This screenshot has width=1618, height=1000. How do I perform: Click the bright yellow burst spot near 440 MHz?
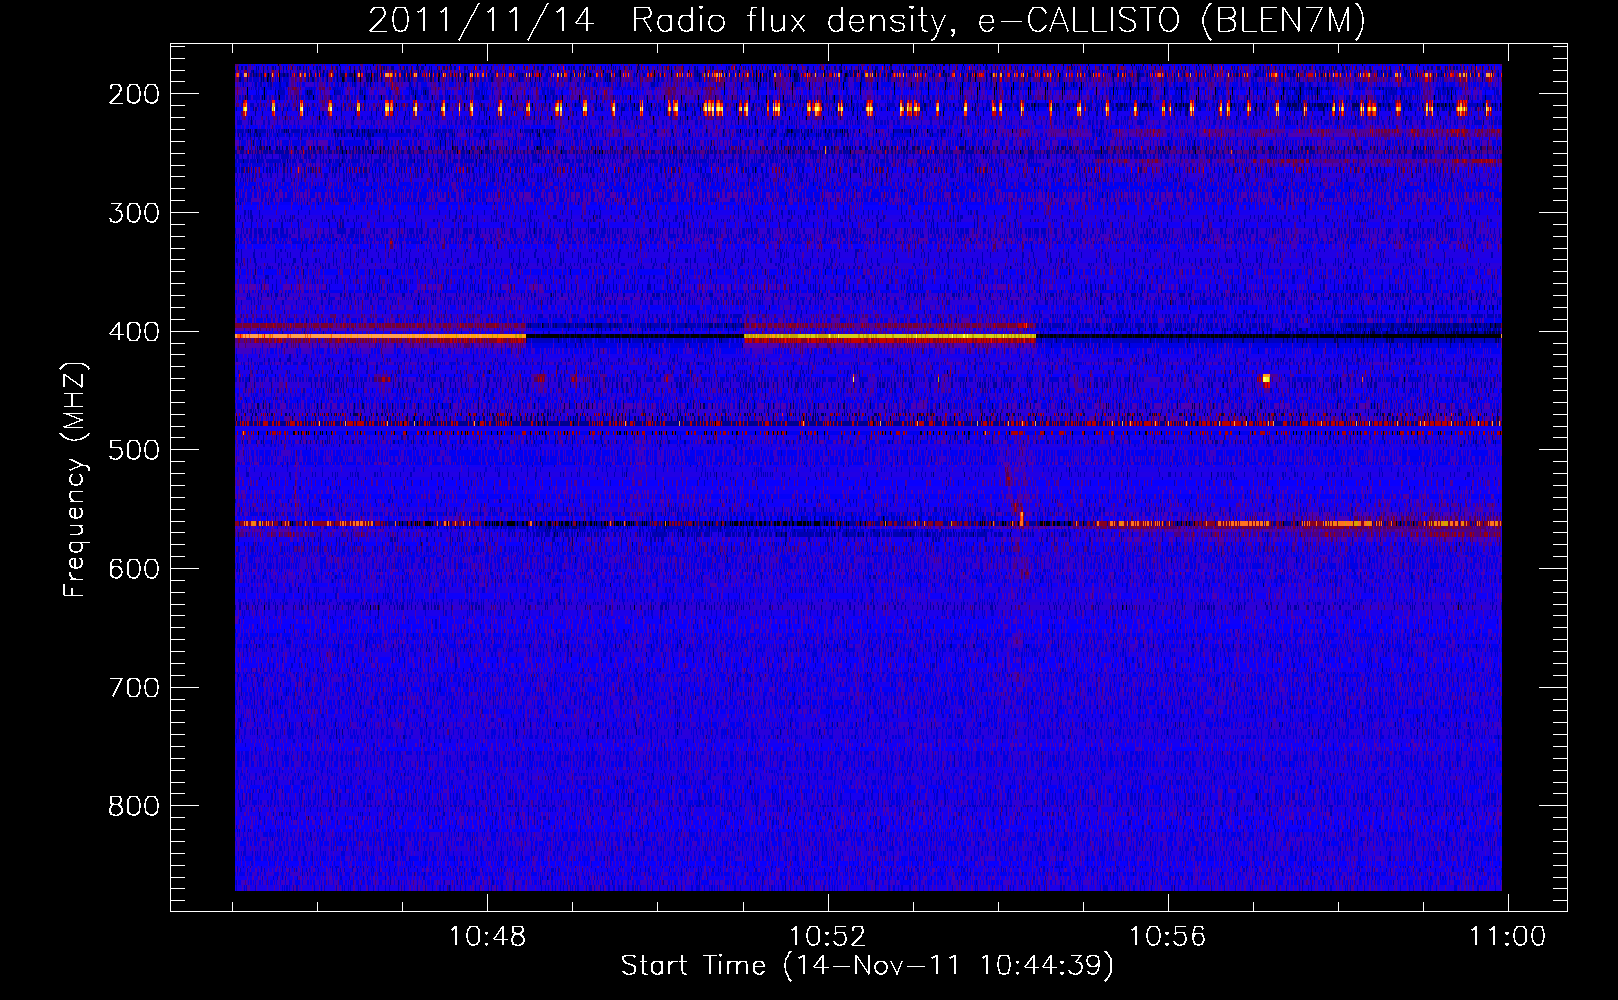pos(1266,379)
